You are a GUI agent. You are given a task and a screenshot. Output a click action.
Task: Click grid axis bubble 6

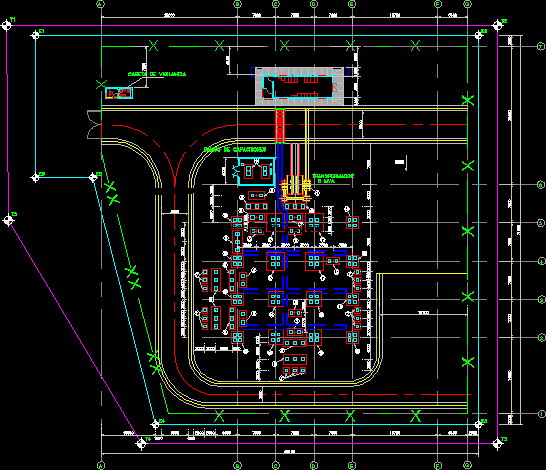pyautogui.click(x=541, y=185)
